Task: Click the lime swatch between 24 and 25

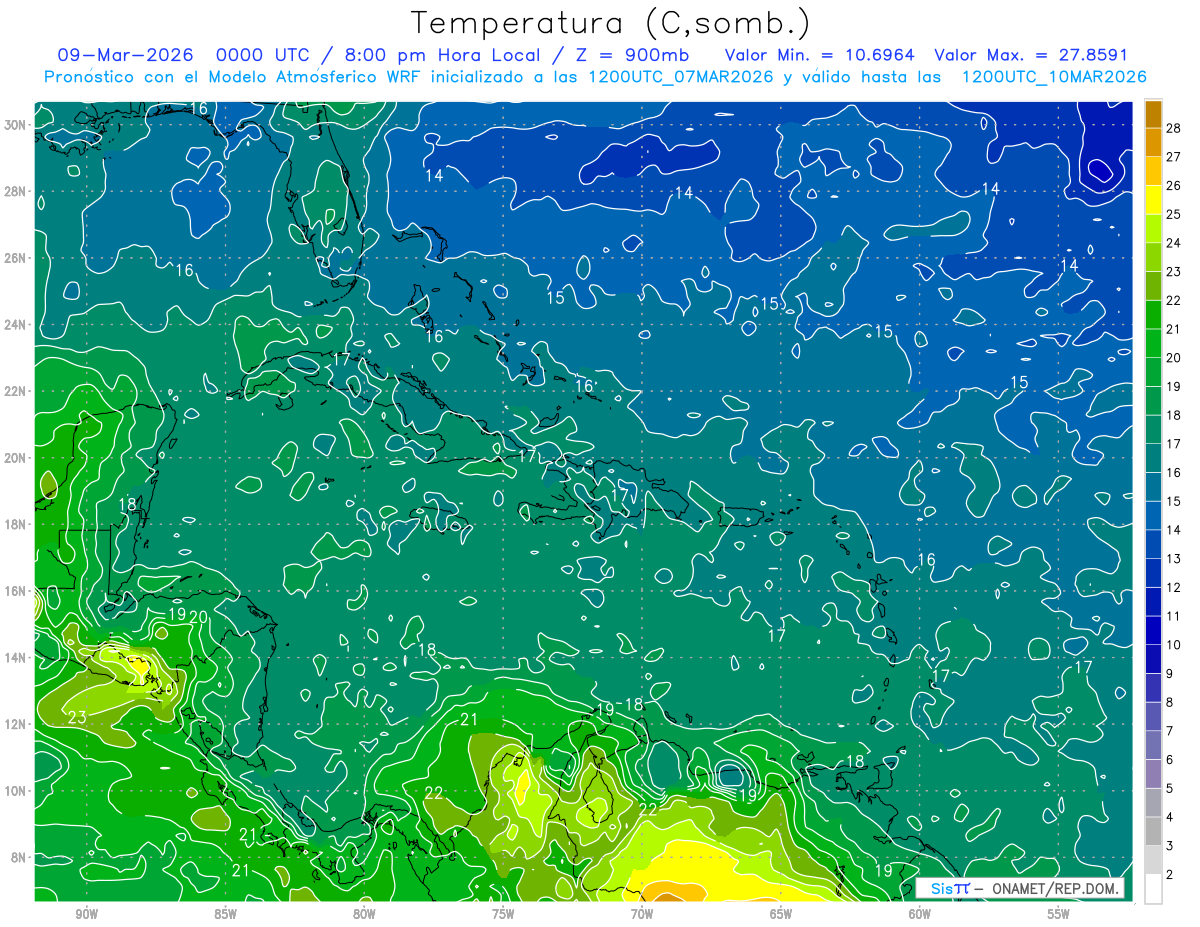Action: (x=1153, y=229)
